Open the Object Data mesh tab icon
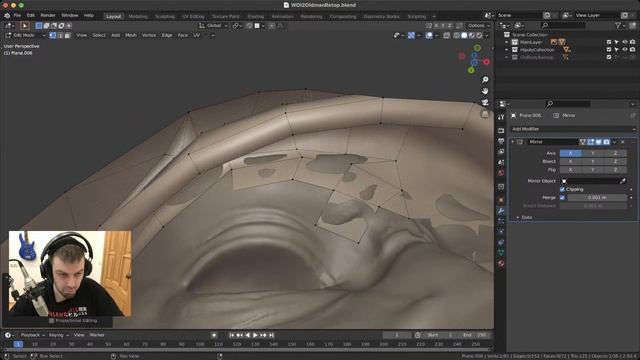The image size is (640, 360). (x=501, y=253)
